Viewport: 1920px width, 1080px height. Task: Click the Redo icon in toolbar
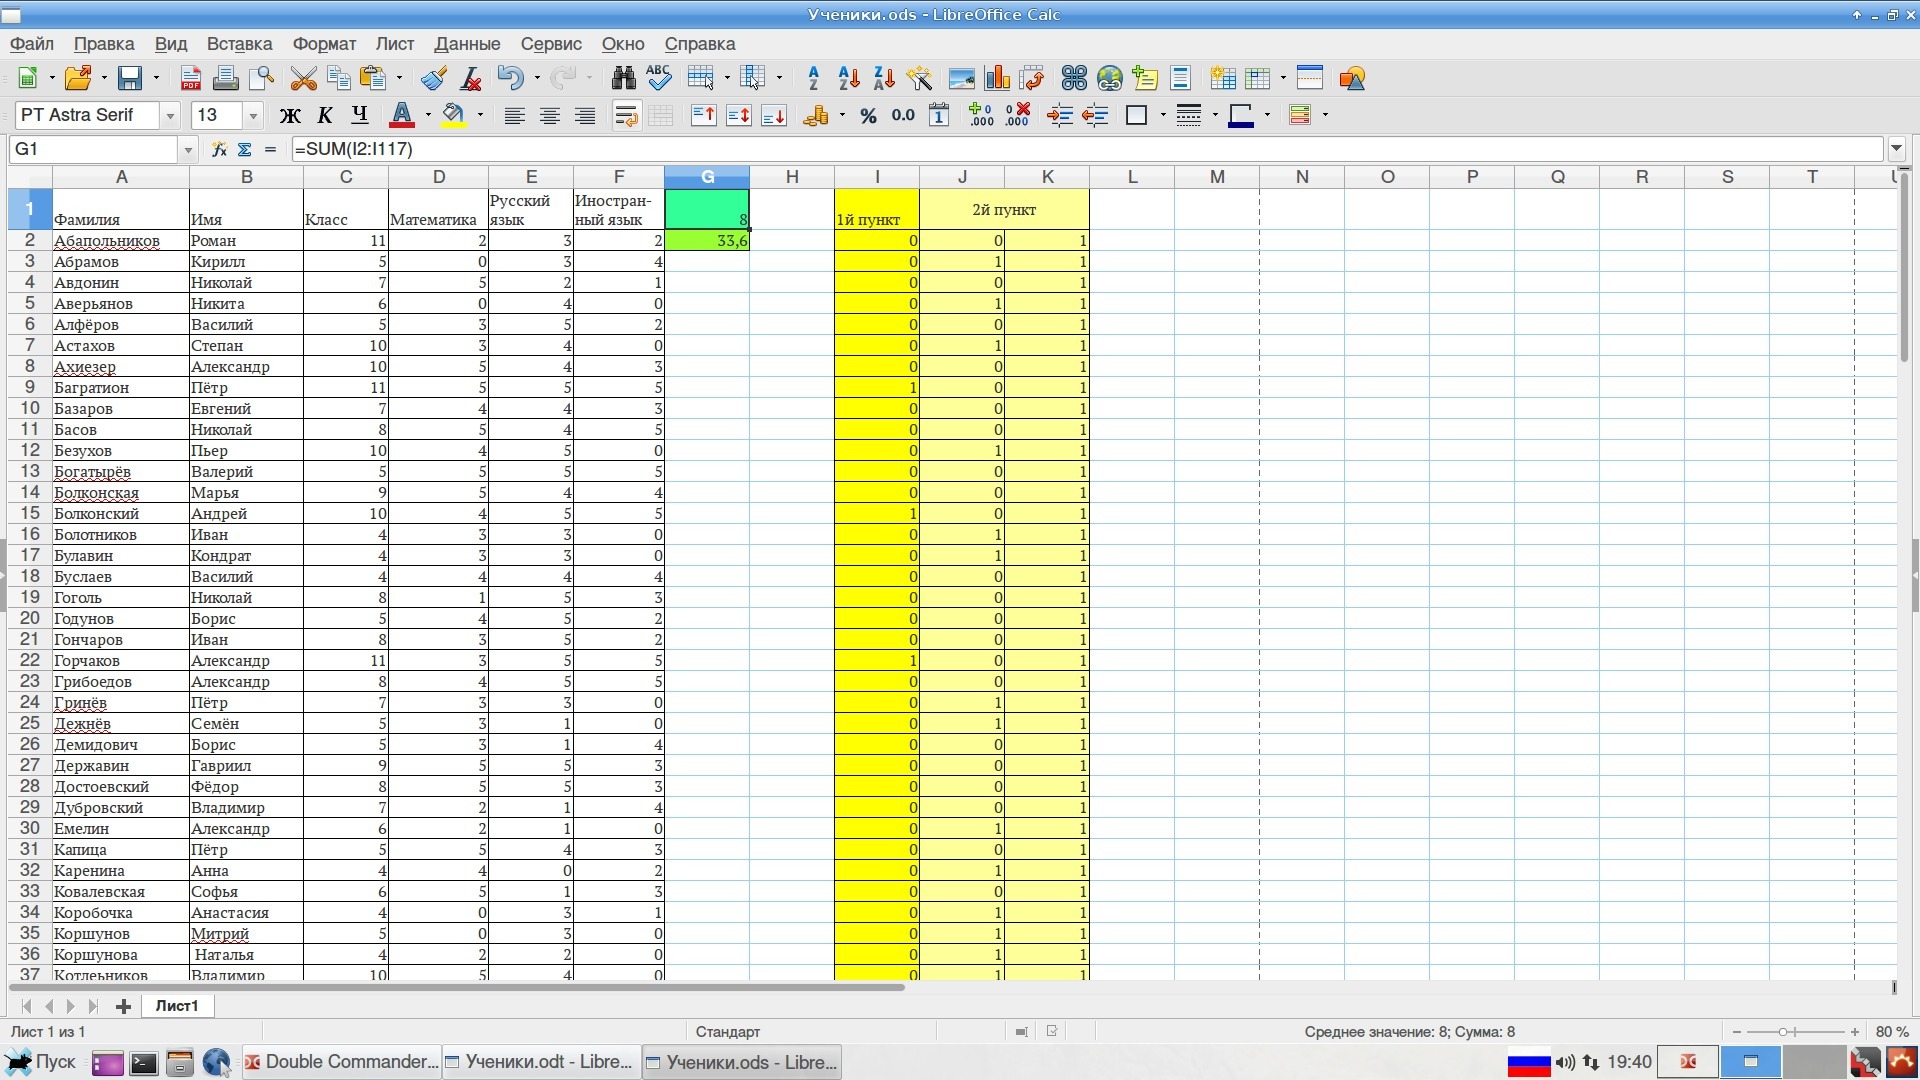point(567,79)
